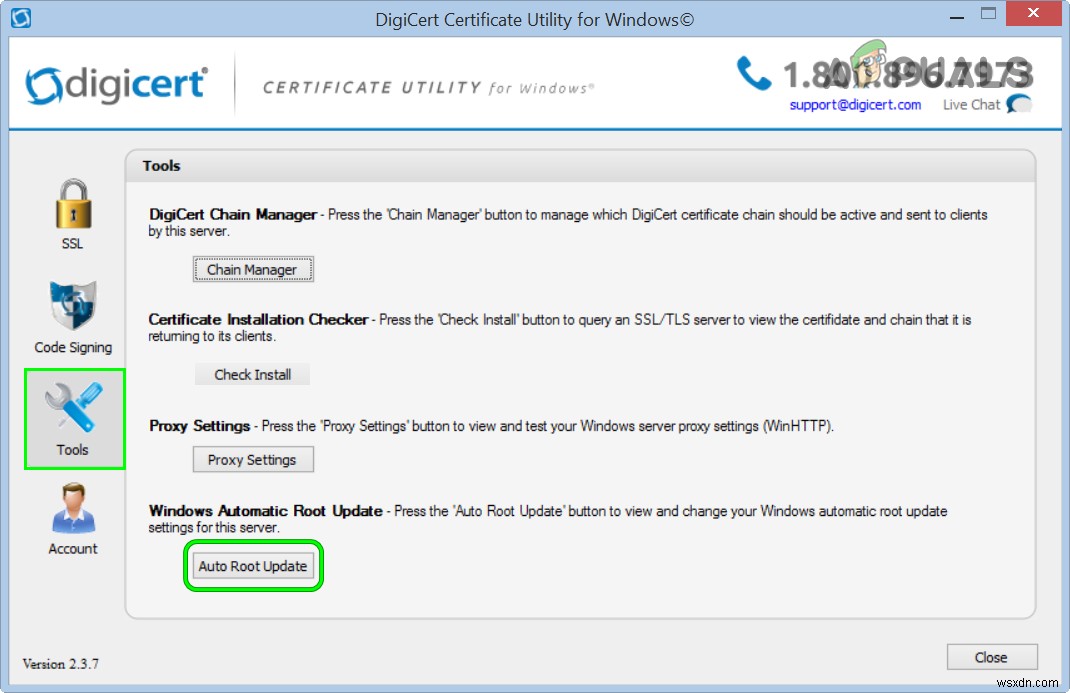This screenshot has width=1070, height=693.
Task: Click 'Certificate Installation Checker' heading text
Action: 258,319
